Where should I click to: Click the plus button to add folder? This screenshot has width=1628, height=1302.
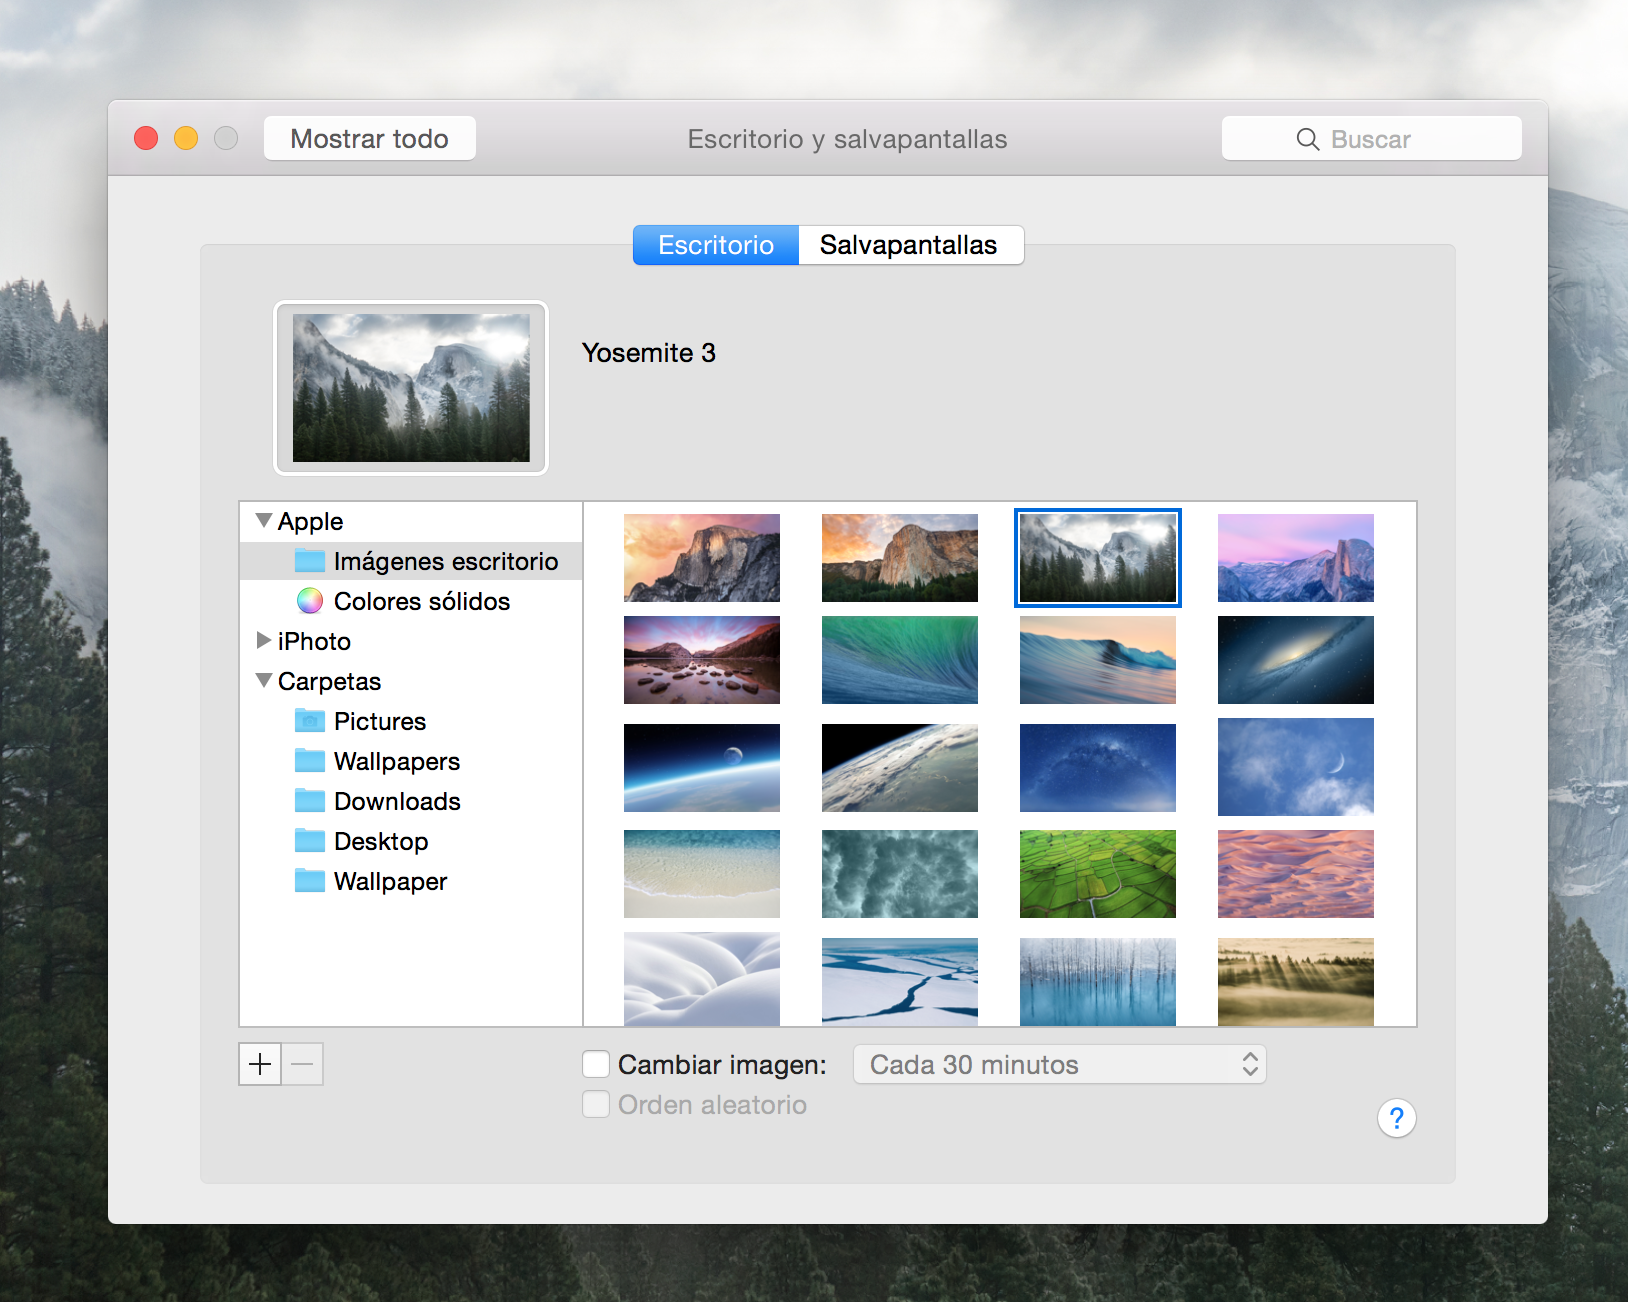point(260,1064)
